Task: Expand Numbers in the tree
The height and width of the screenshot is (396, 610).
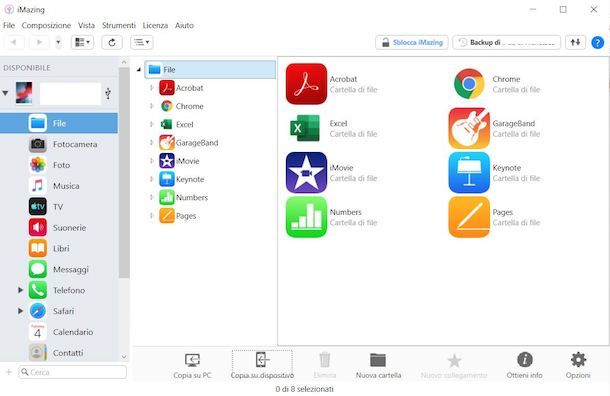Action: point(152,198)
